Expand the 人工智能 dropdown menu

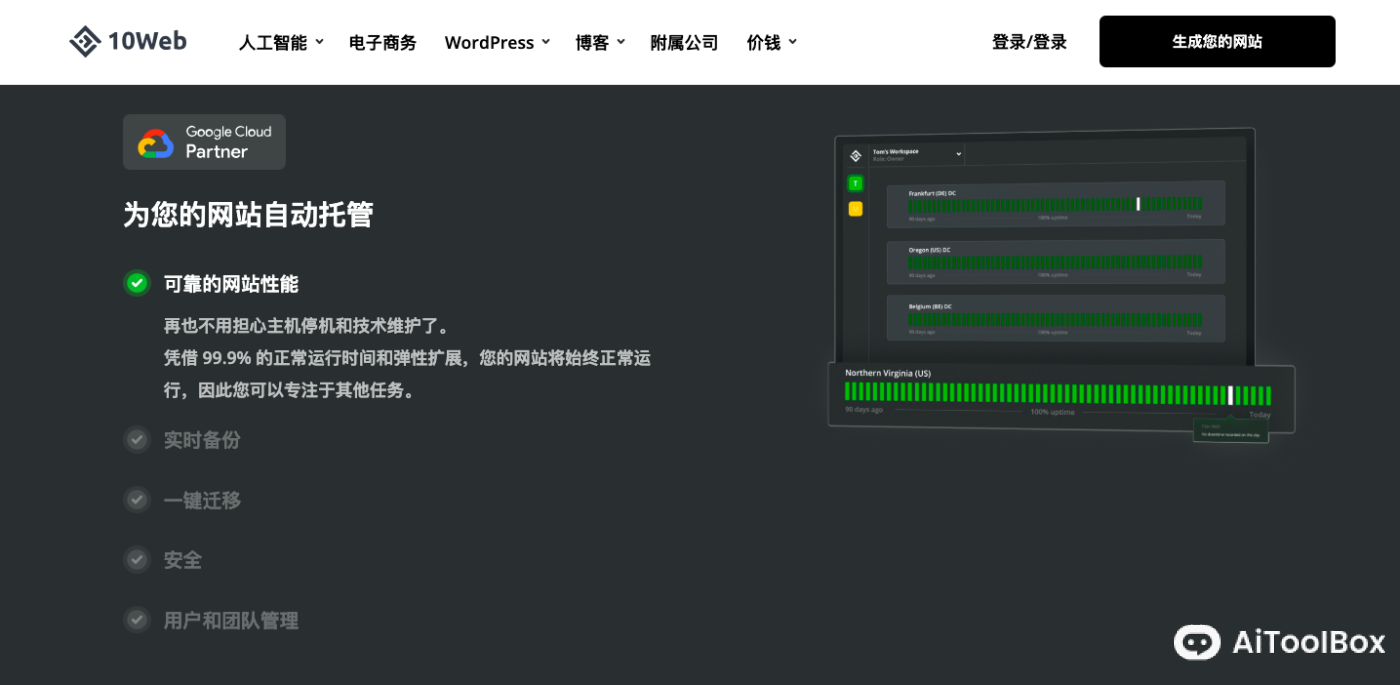click(x=280, y=42)
